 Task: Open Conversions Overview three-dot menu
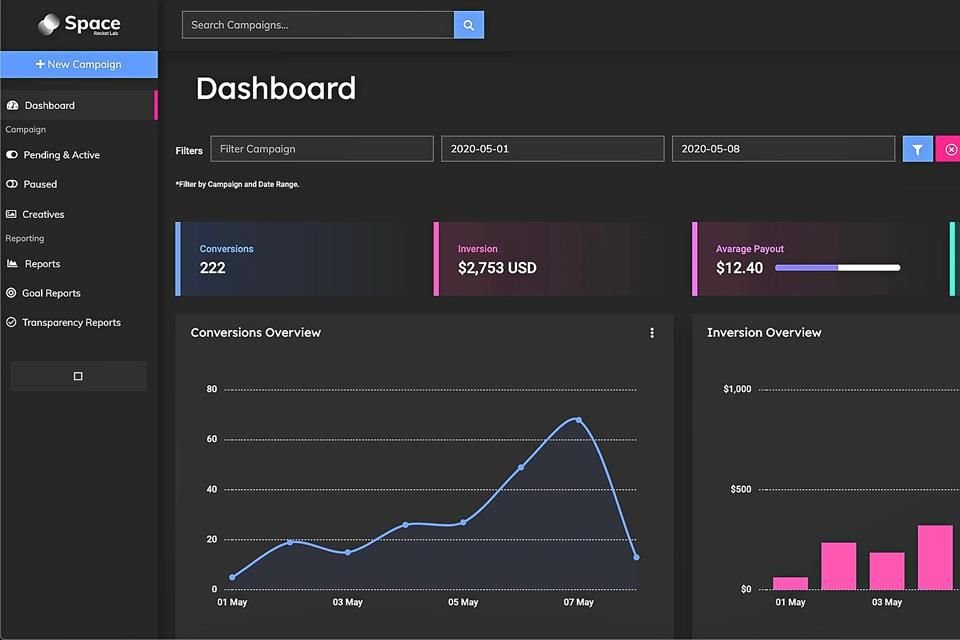652,333
